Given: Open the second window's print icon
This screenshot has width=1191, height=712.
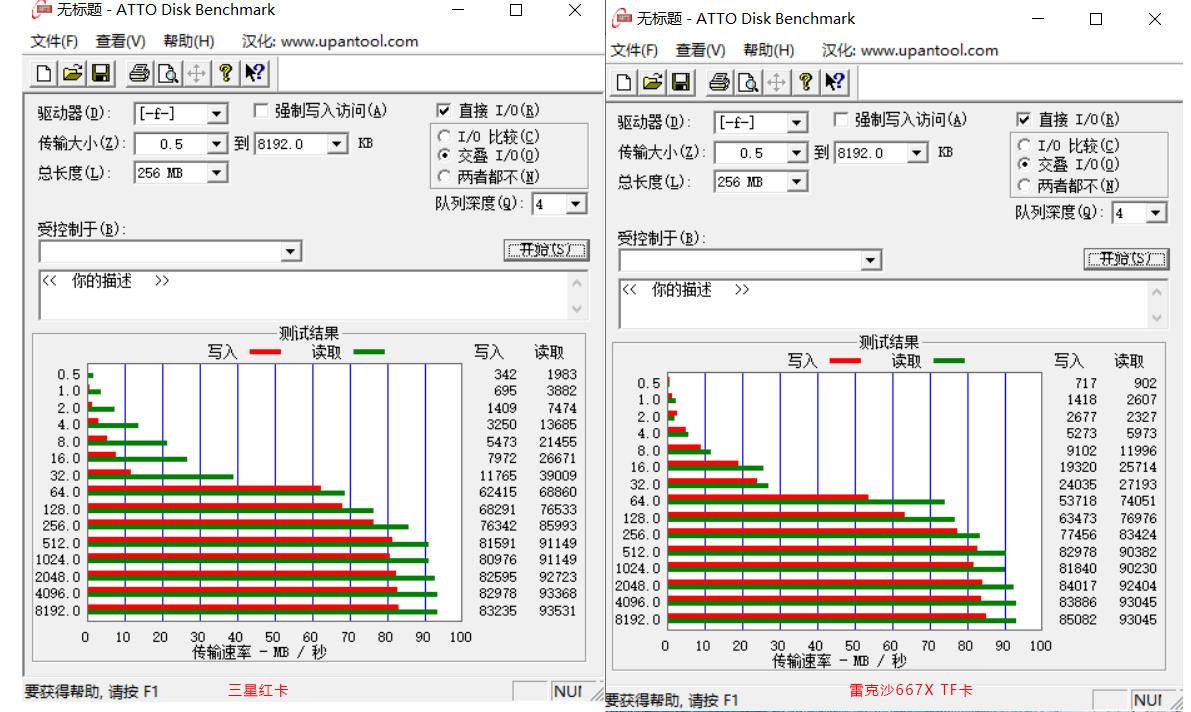Looking at the screenshot, I should click(720, 82).
